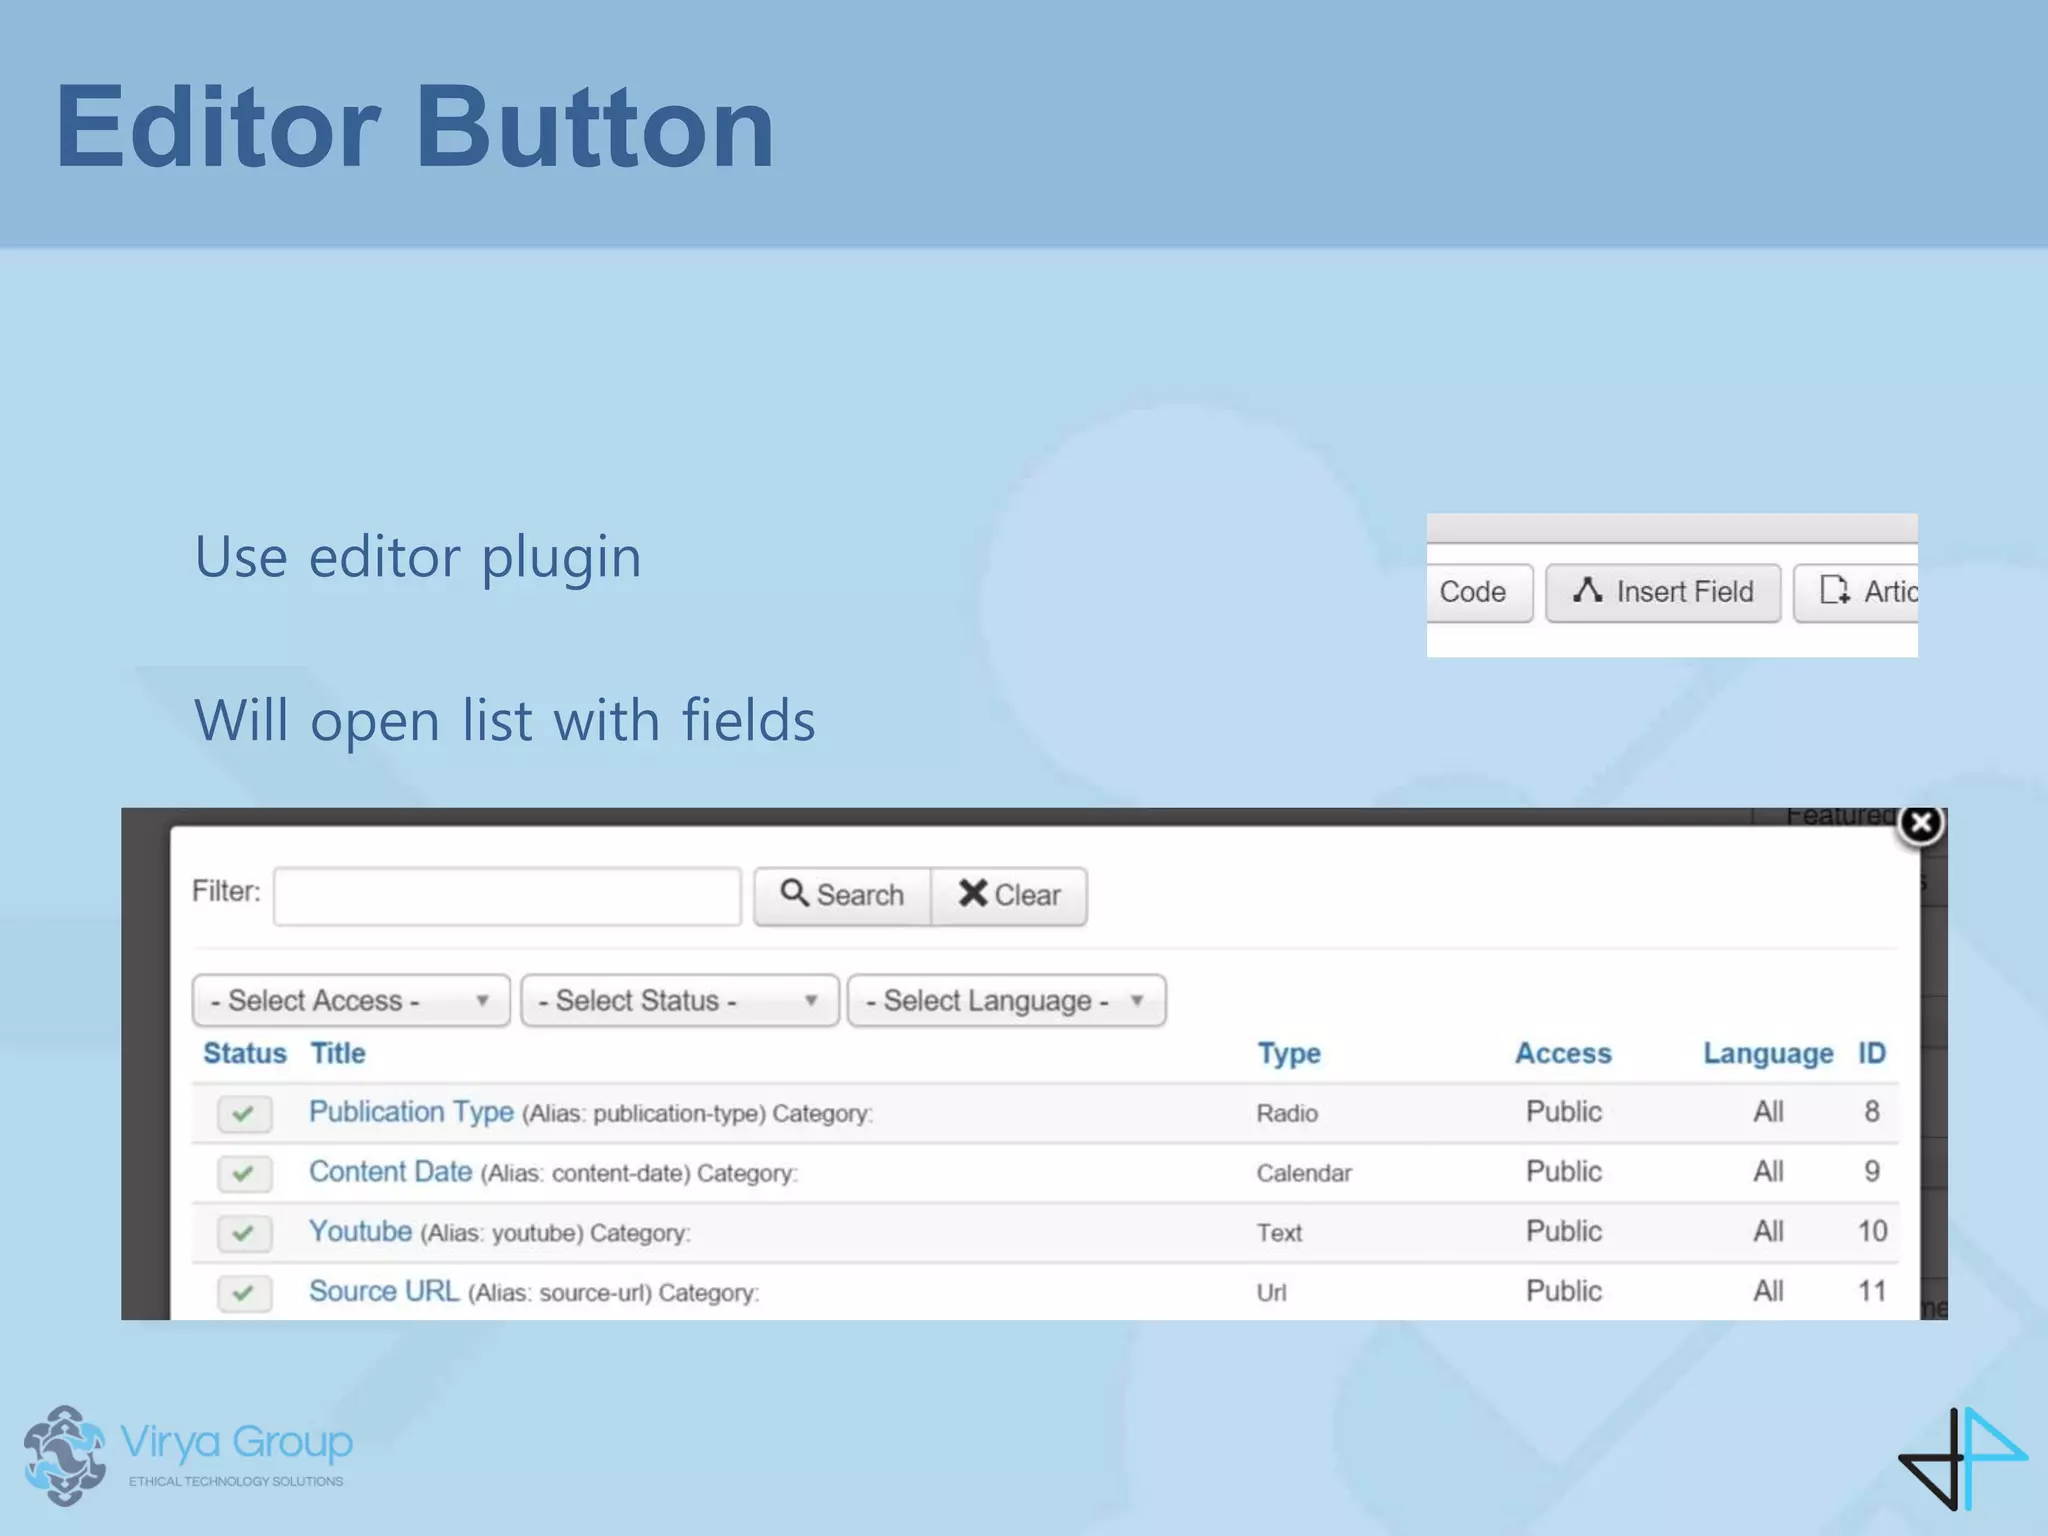2048x1536 pixels.
Task: Sort by the Language column header
Action: point(1768,1054)
